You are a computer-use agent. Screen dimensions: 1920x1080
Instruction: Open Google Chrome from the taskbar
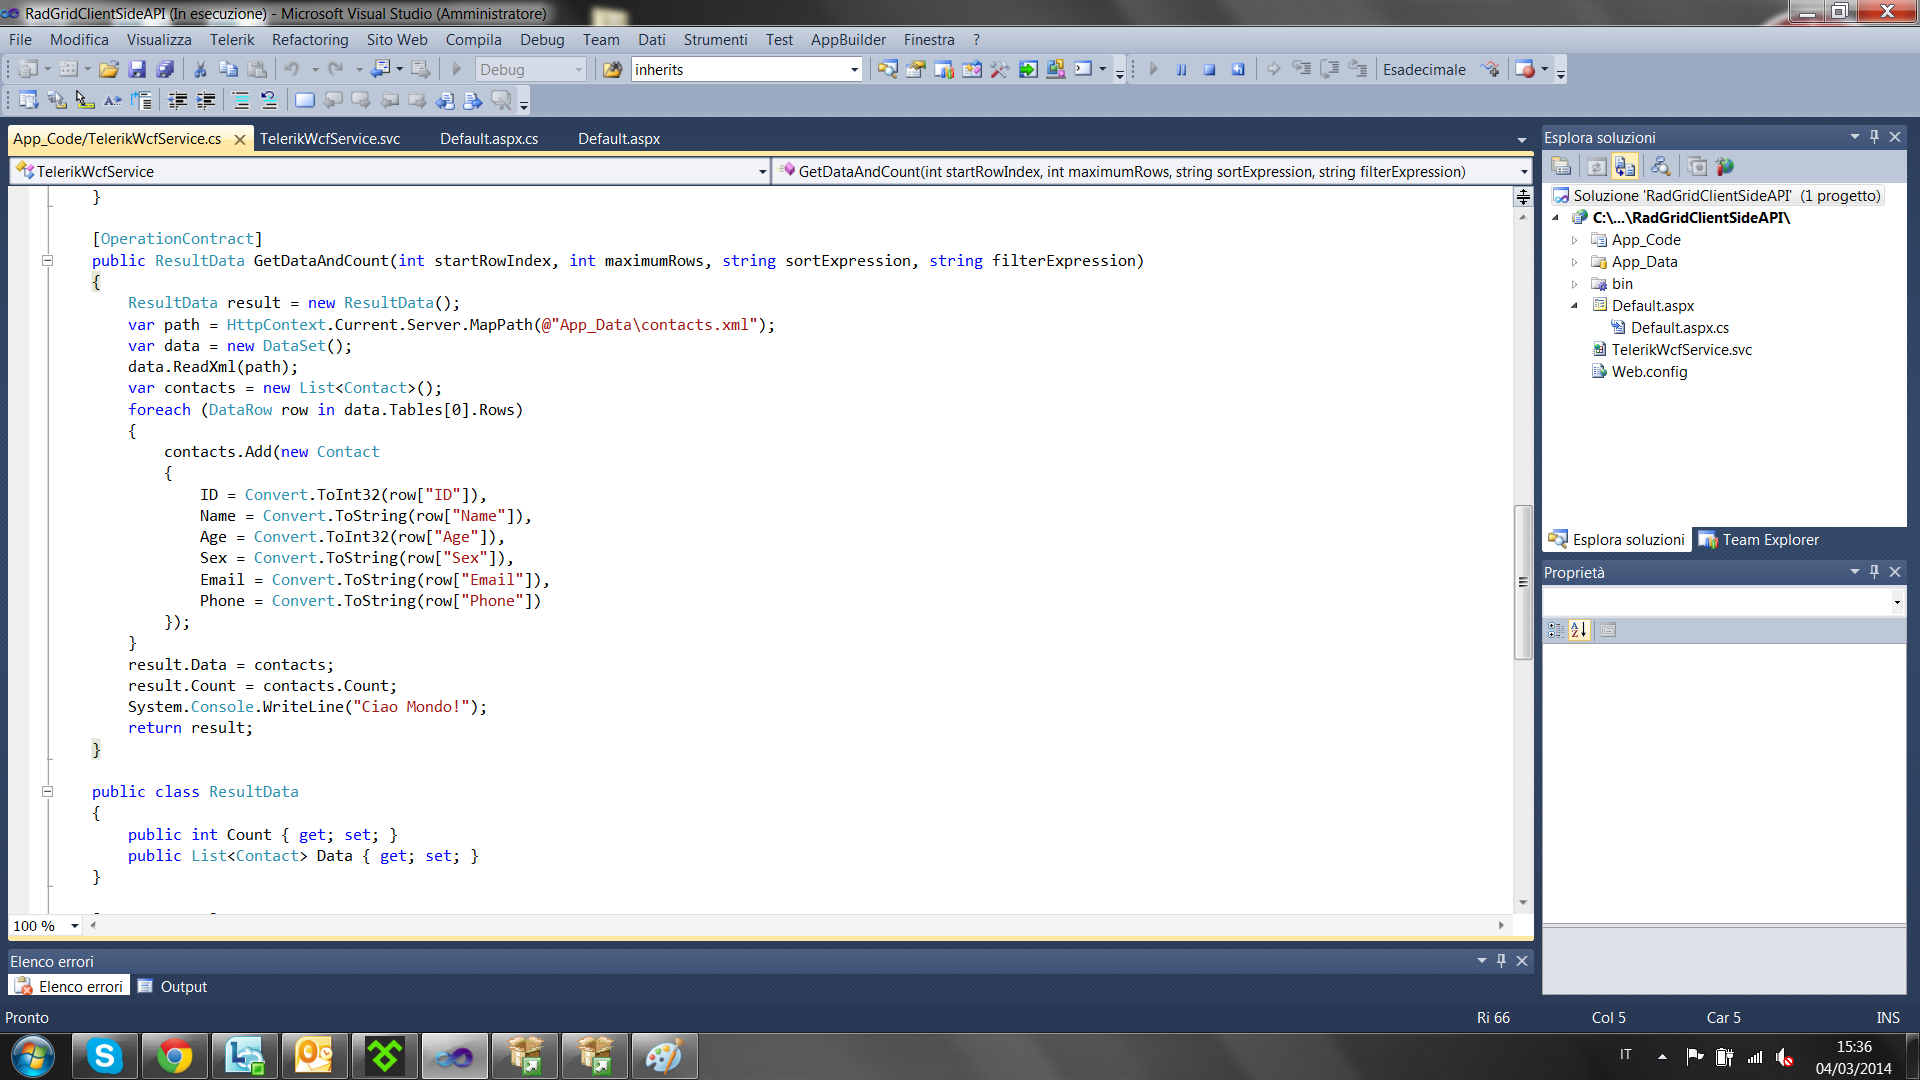pyautogui.click(x=174, y=1056)
